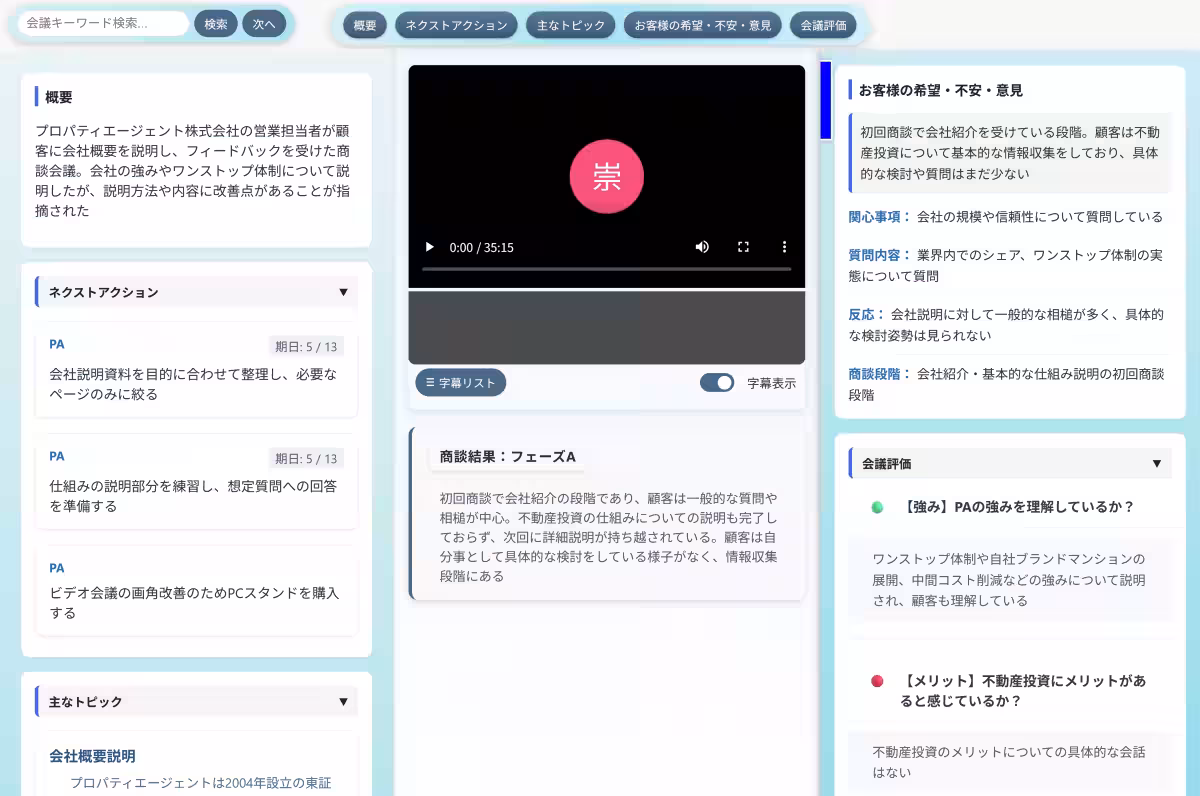Collapse the ネクストアクション section
The width and height of the screenshot is (1200, 796).
pos(344,291)
